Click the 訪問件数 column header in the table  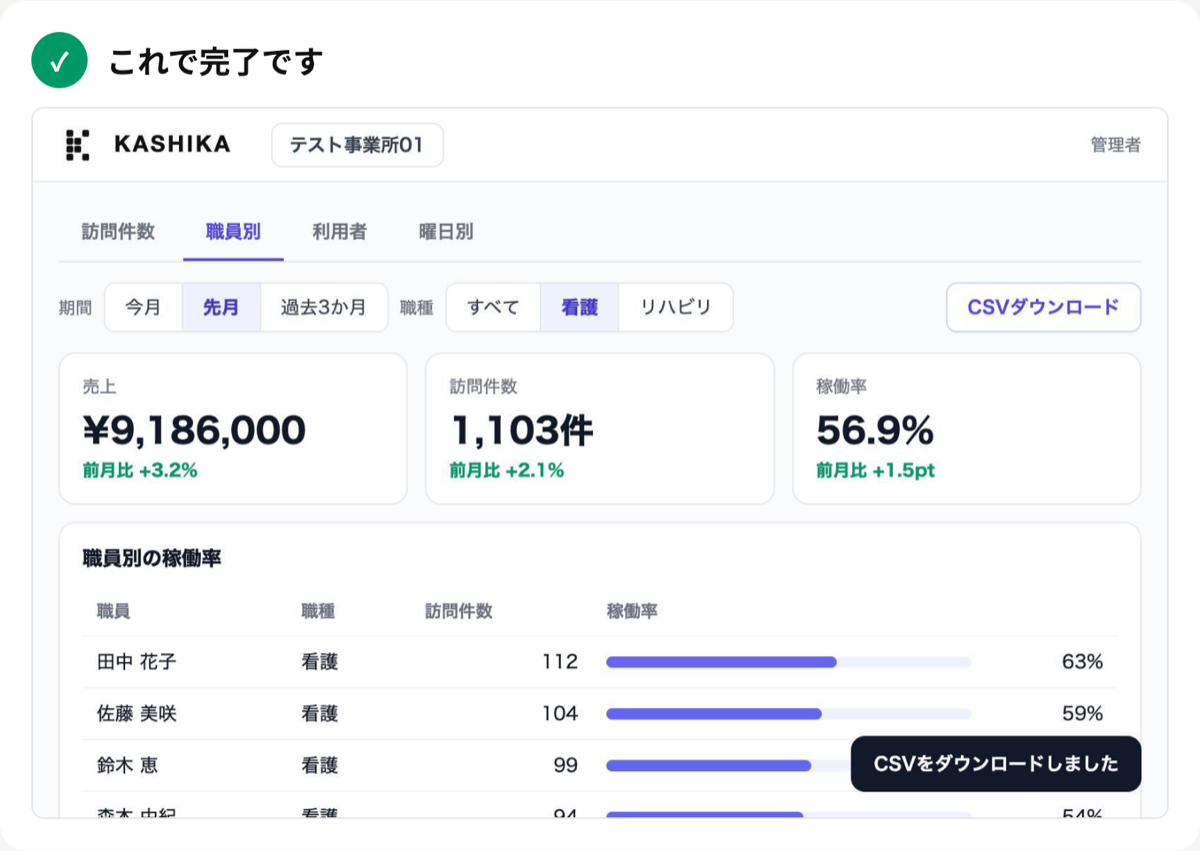(x=459, y=611)
